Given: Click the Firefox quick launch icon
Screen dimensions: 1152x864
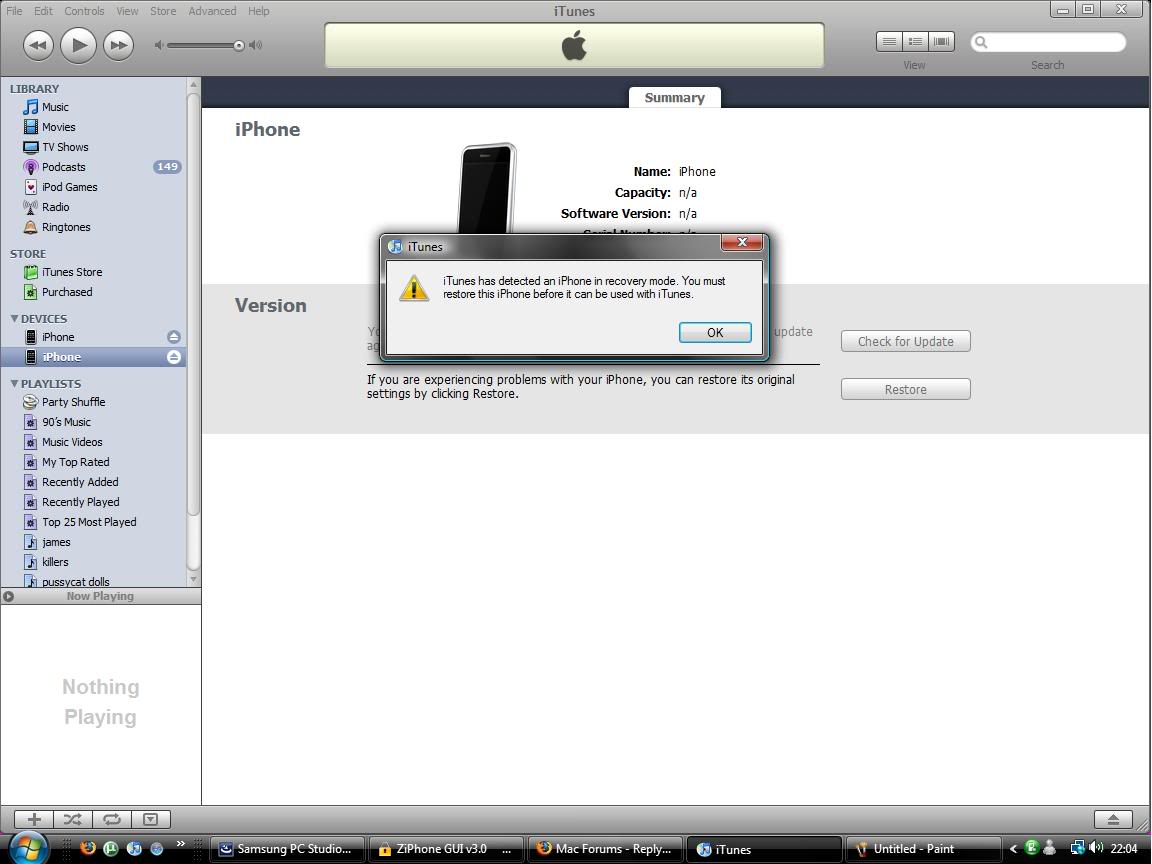Looking at the screenshot, I should coord(88,848).
